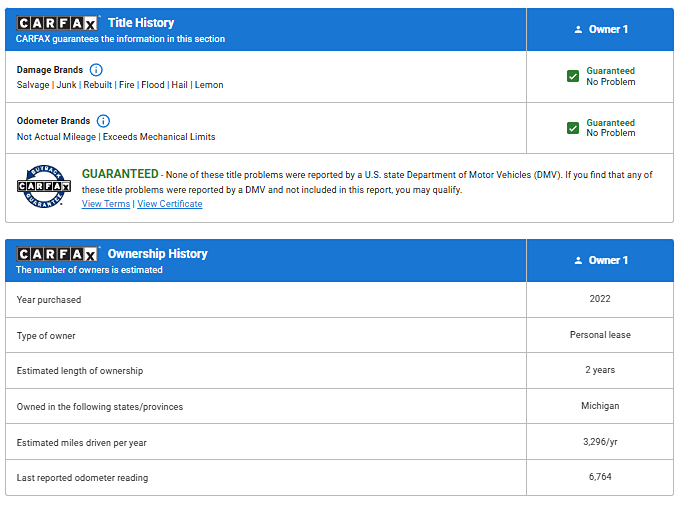The width and height of the screenshot is (677, 506).
Task: Click the CARFAX logo in Title History header
Action: click(58, 23)
